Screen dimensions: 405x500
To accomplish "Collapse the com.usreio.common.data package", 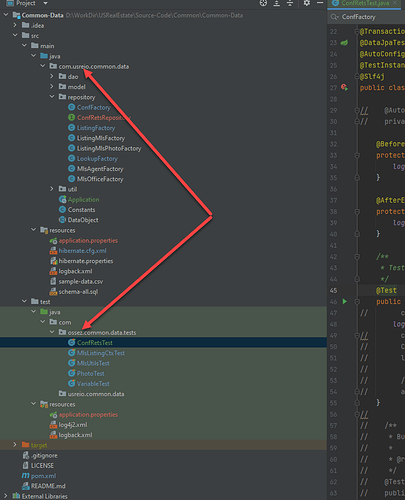I will click(43, 66).
